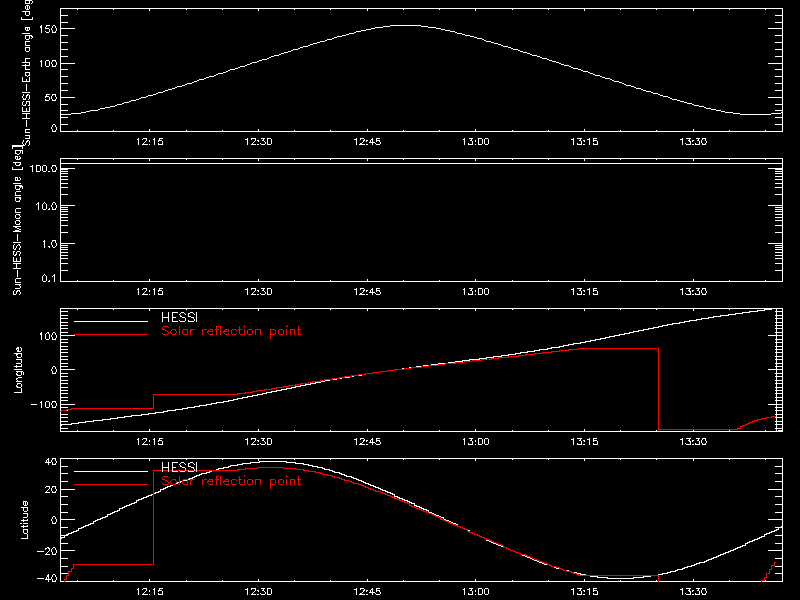Click the 12:15 tick label under Latitude plot

(149, 592)
